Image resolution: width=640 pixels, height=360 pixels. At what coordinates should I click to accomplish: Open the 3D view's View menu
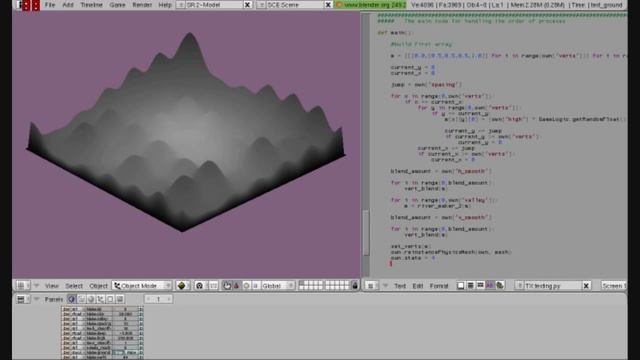pos(51,286)
